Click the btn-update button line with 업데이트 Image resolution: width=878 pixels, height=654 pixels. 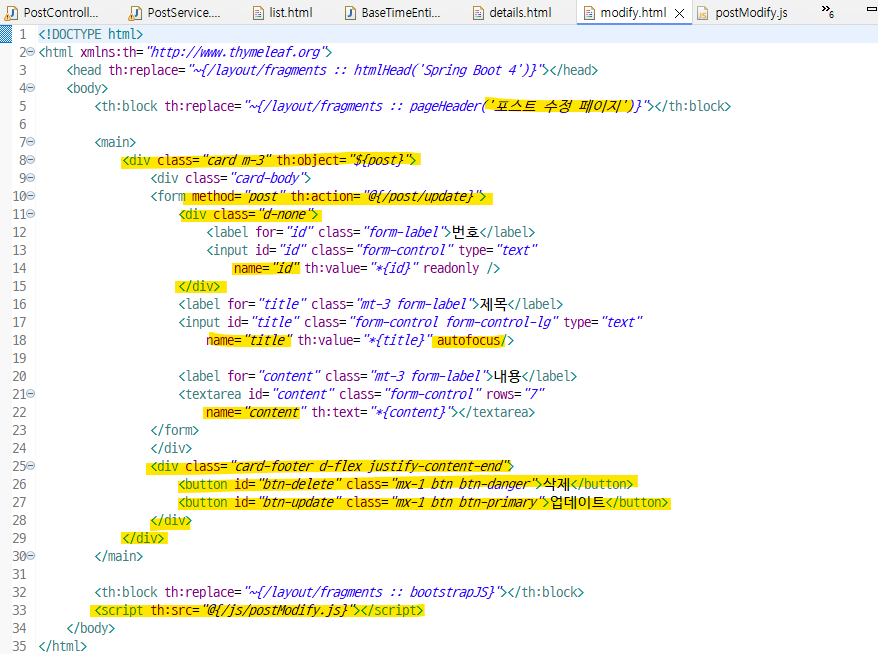[x=423, y=502]
